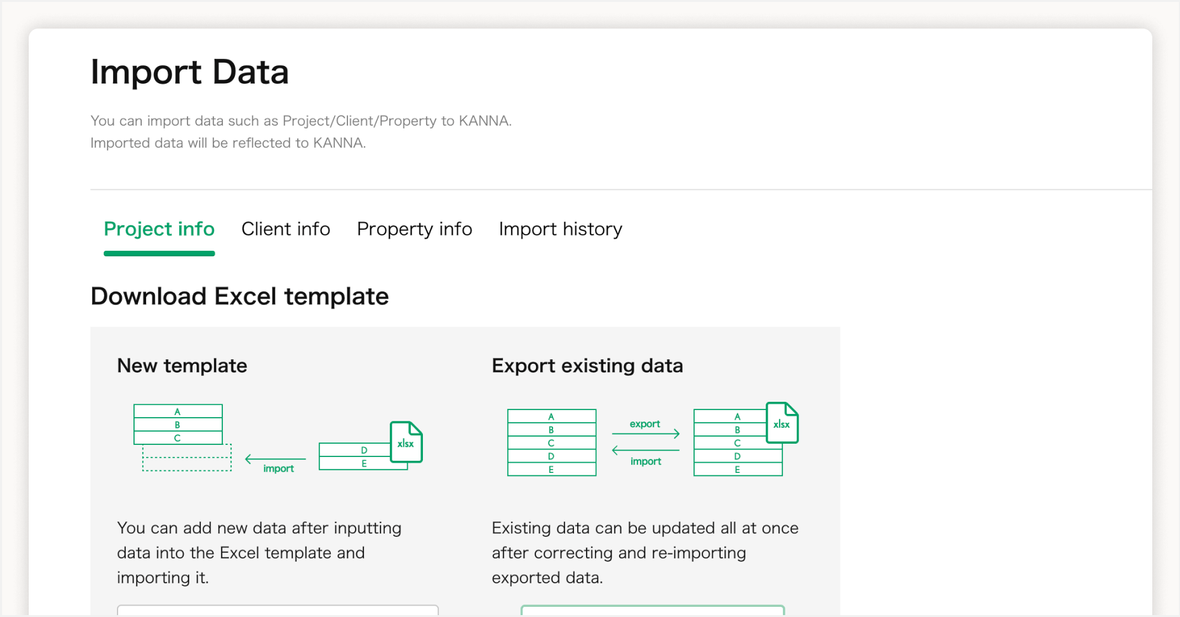Viewport: 1180px width, 617px height.
Task: Click the xlsx file icon in Export existing data diagram
Action: [x=781, y=423]
